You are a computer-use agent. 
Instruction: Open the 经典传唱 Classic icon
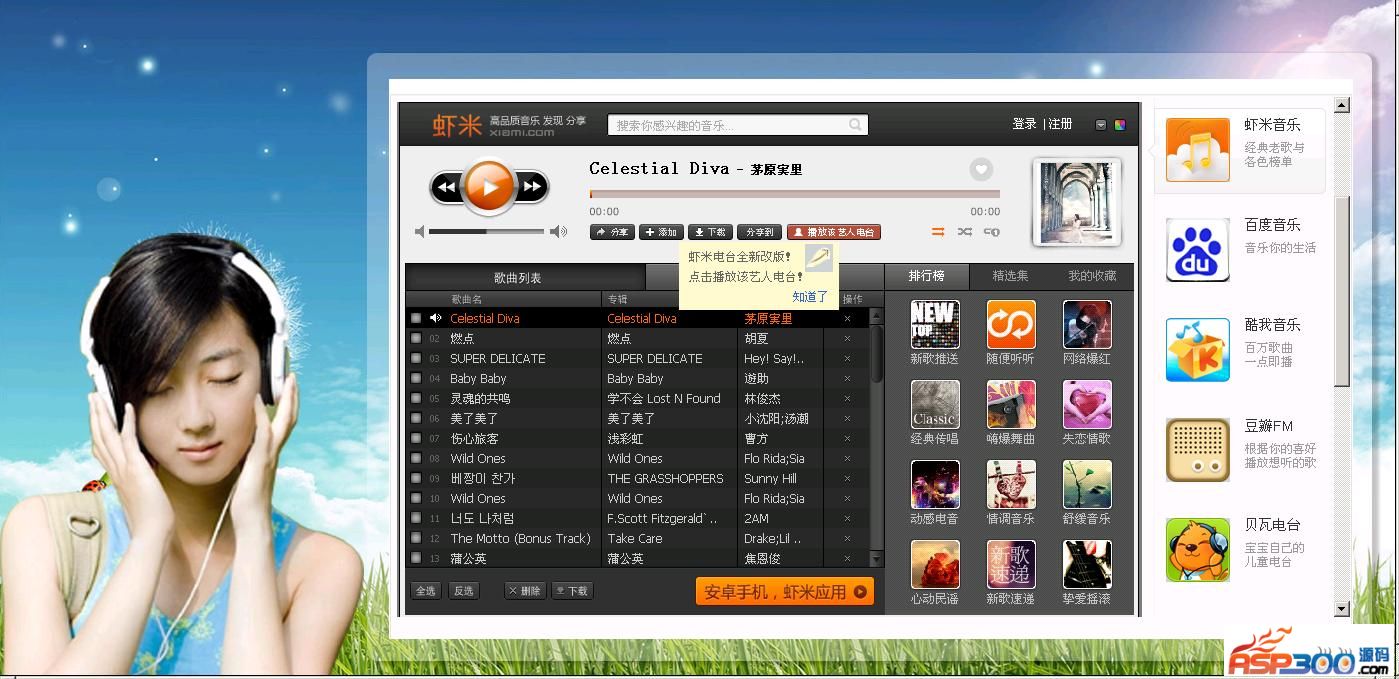point(935,404)
